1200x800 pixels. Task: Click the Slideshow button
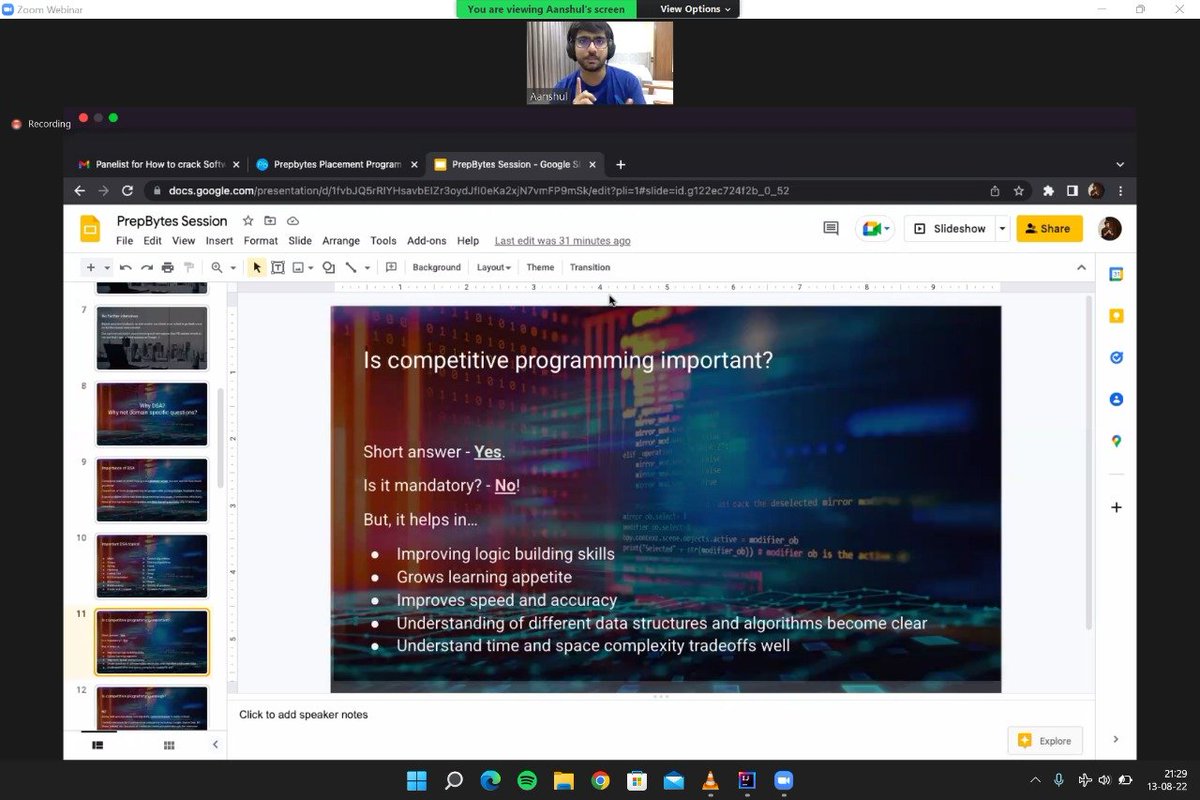(949, 229)
